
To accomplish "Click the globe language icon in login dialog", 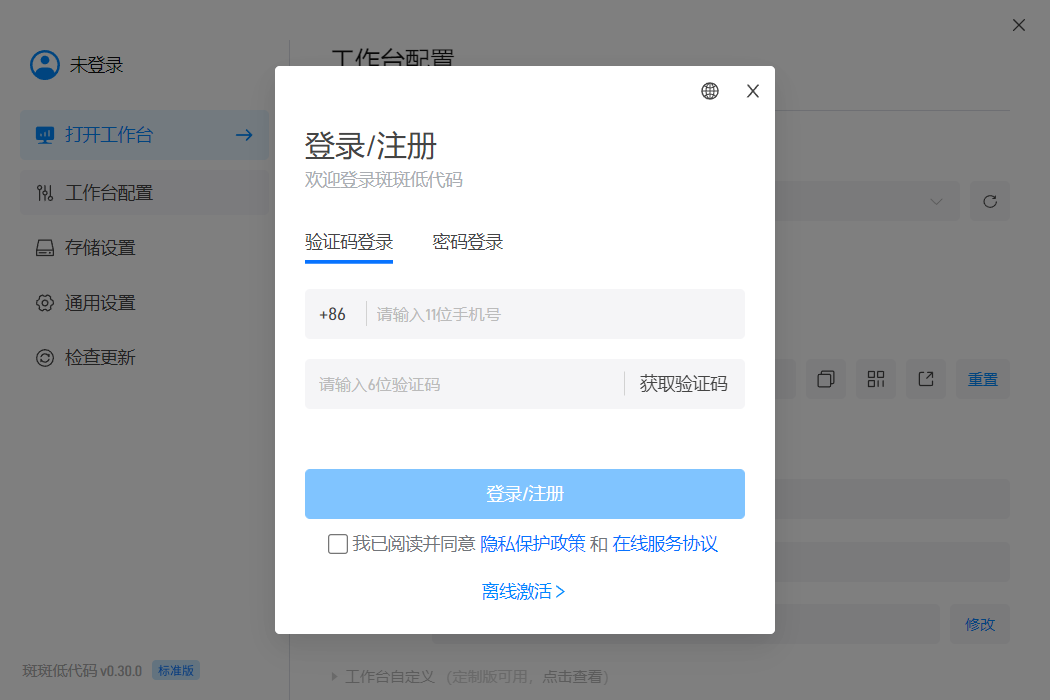I will click(x=710, y=91).
